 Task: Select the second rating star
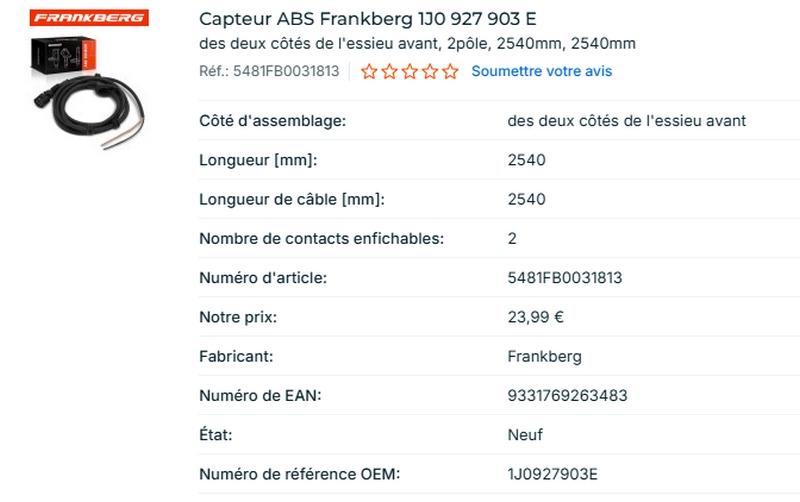(389, 72)
